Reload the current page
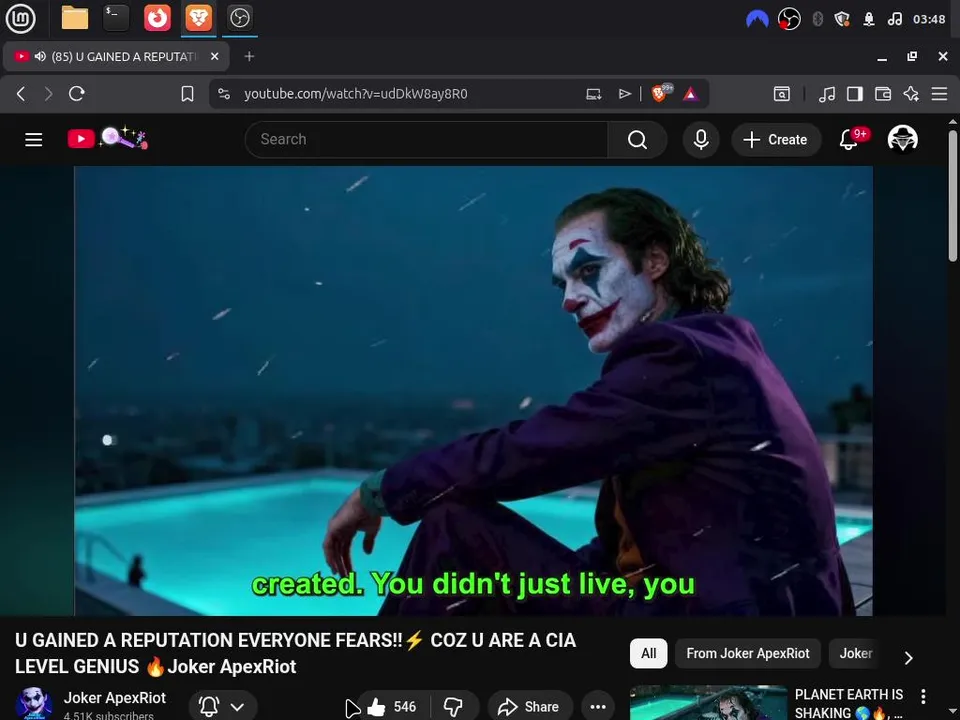Image resolution: width=960 pixels, height=720 pixels. [77, 94]
